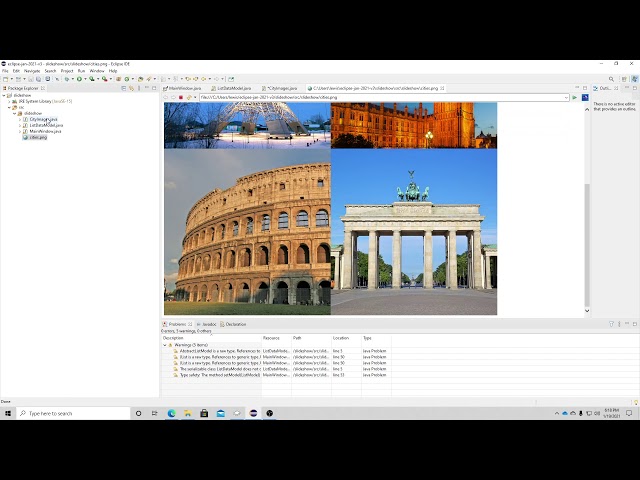This screenshot has width=640, height=480.
Task: Click the green Go arrow beside URL field
Action: pyautogui.click(x=575, y=97)
